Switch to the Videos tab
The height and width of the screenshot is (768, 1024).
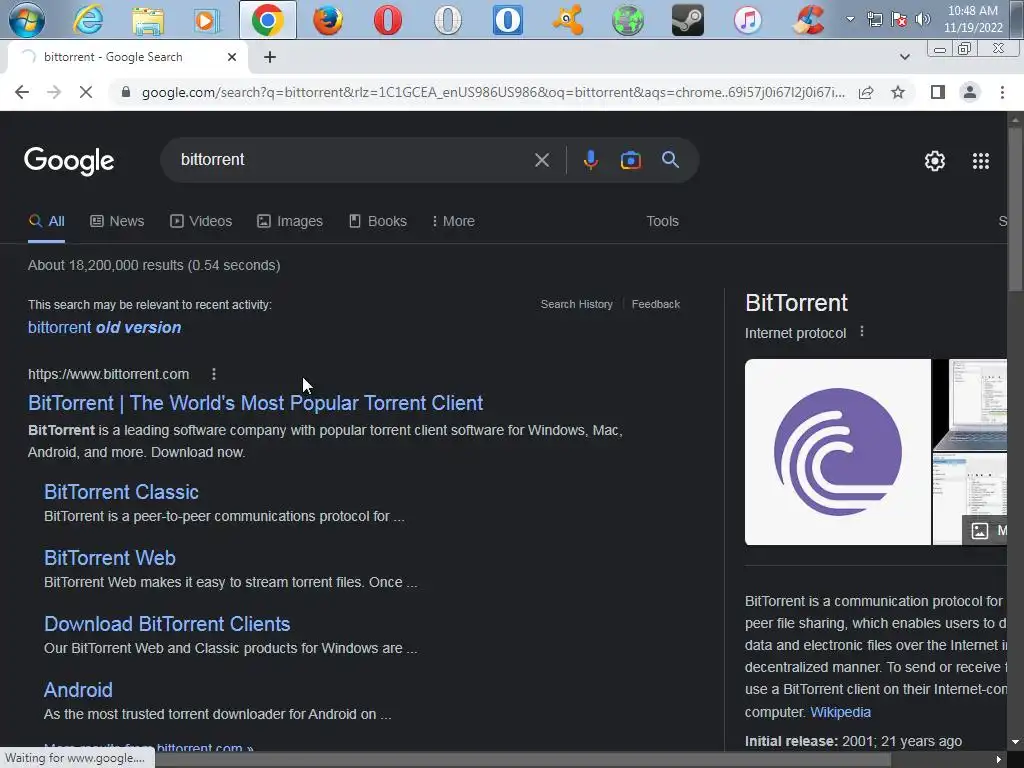(200, 221)
